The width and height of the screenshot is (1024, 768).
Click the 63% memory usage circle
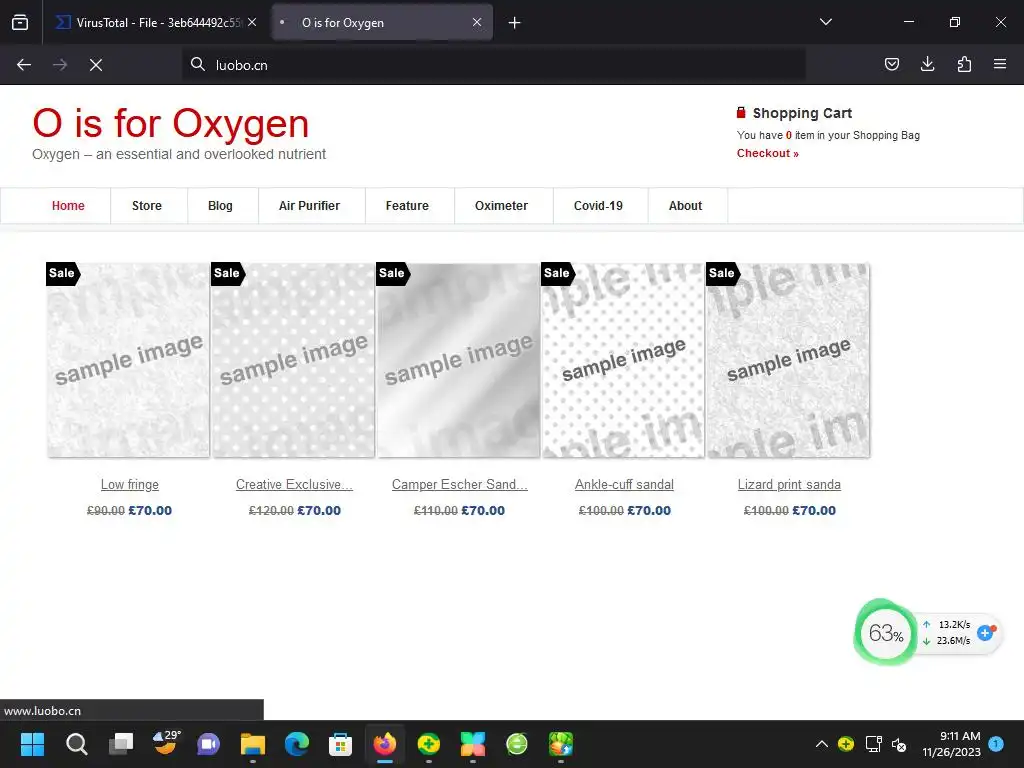pos(886,632)
